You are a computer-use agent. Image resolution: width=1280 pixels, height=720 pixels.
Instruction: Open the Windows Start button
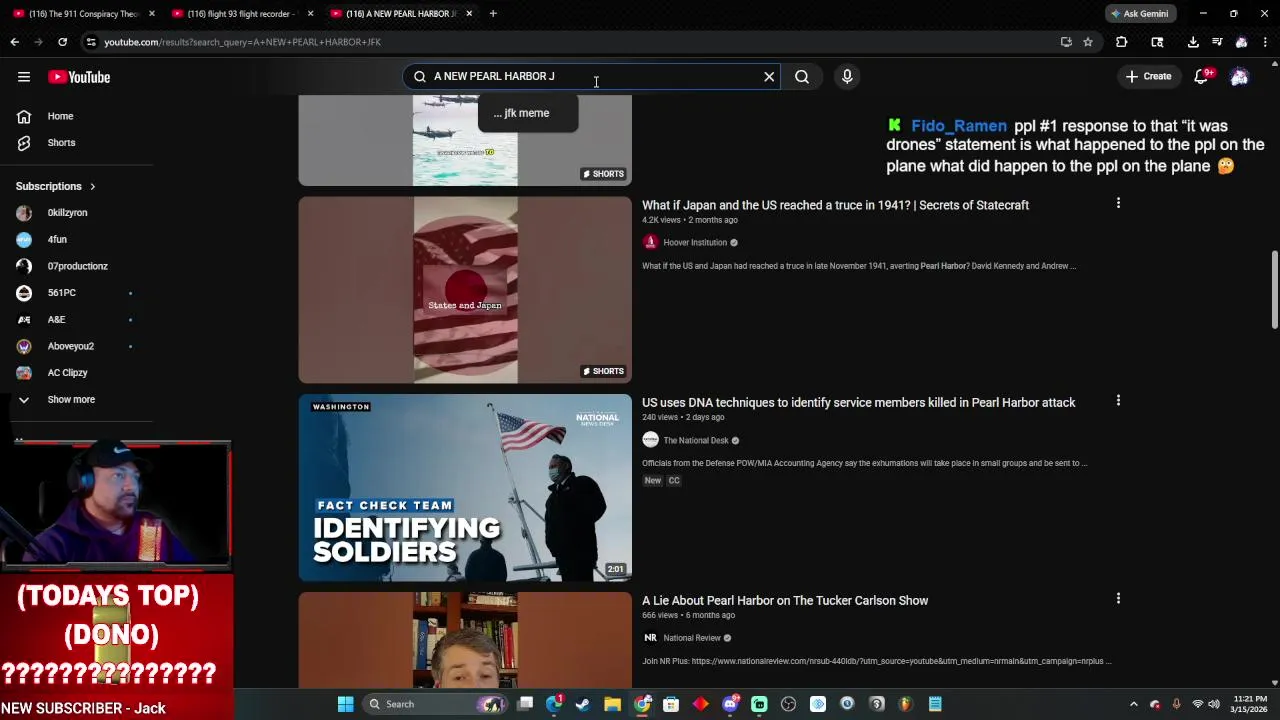coord(345,704)
